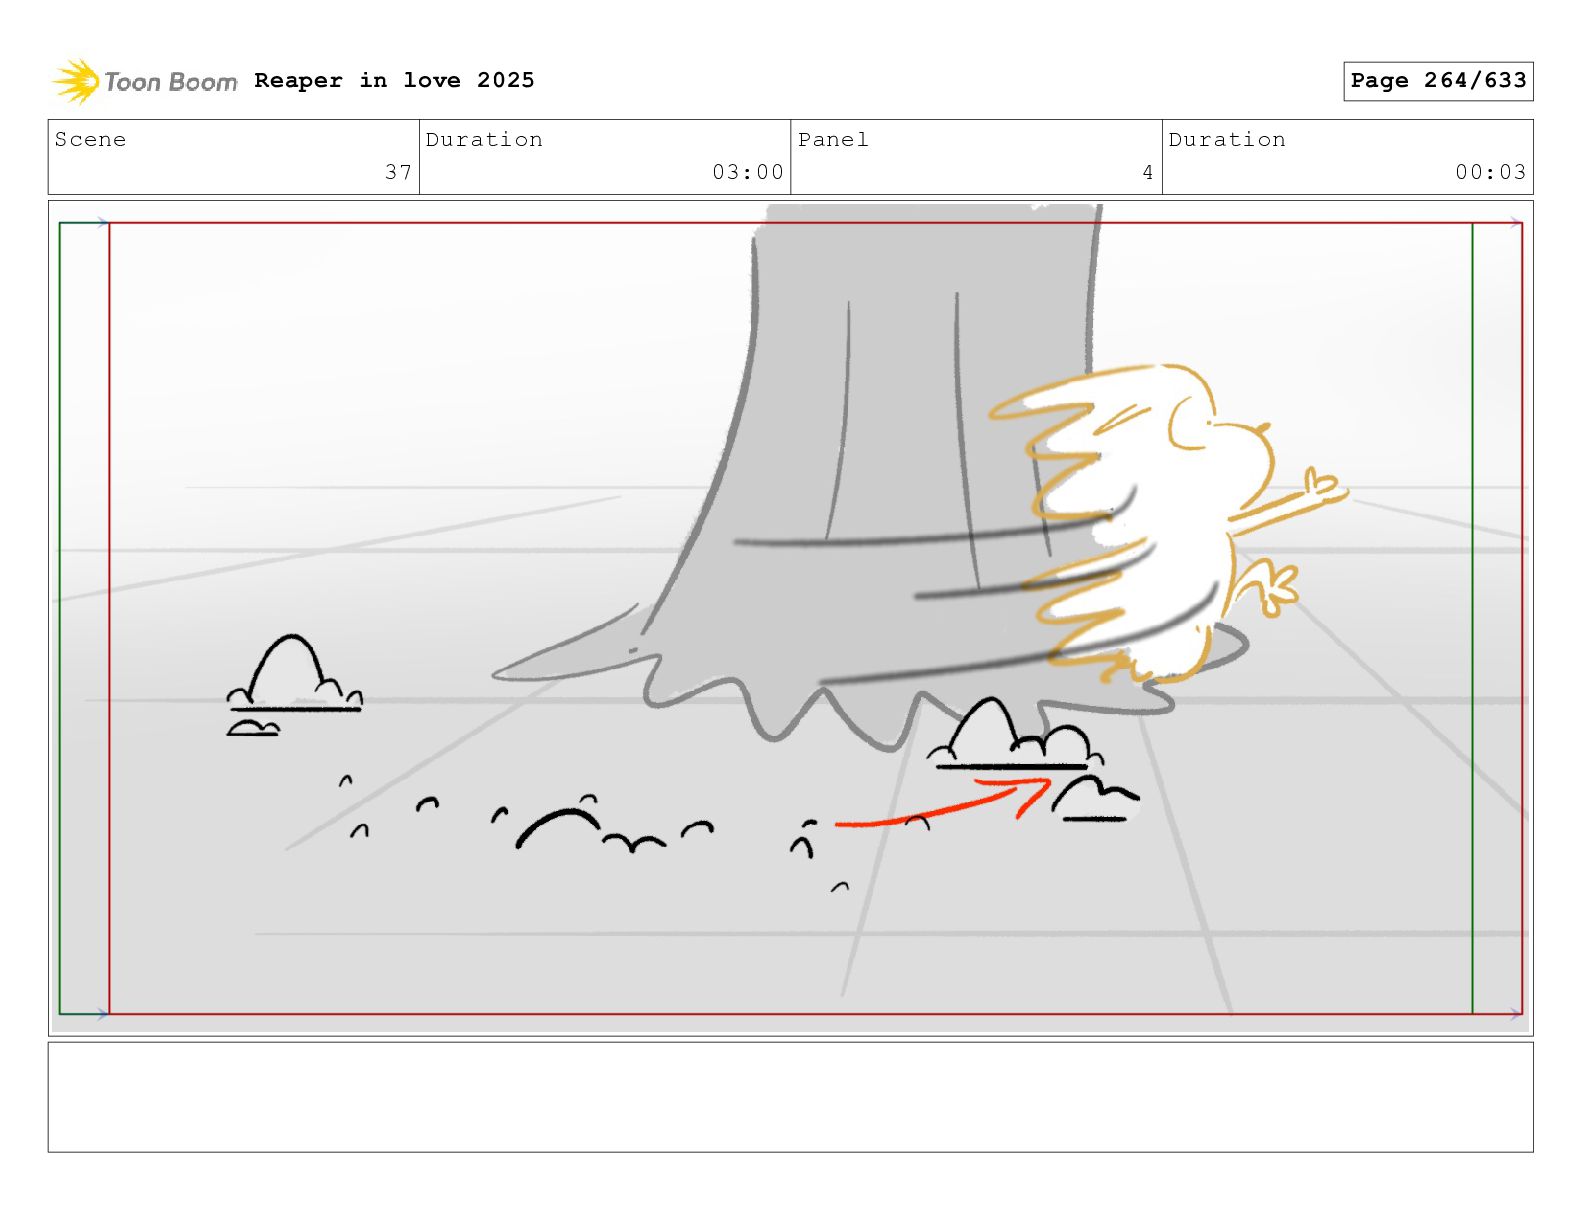Click the Toon Boom logo

click(x=145, y=81)
